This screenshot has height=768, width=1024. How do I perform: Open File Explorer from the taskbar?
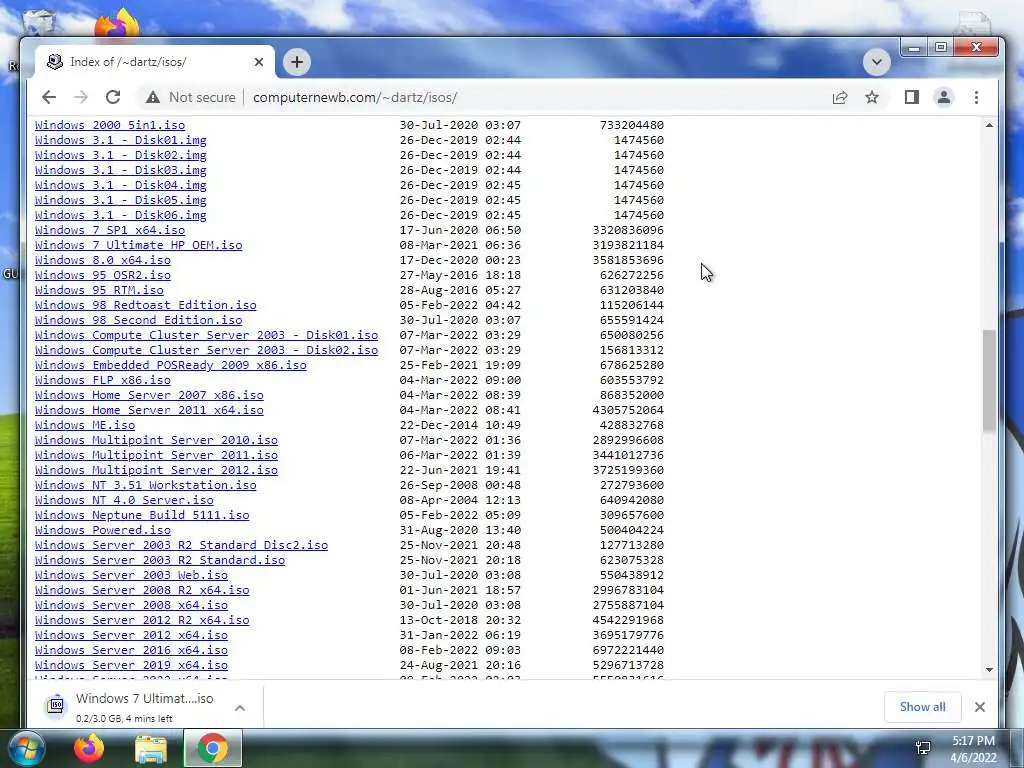(151, 749)
